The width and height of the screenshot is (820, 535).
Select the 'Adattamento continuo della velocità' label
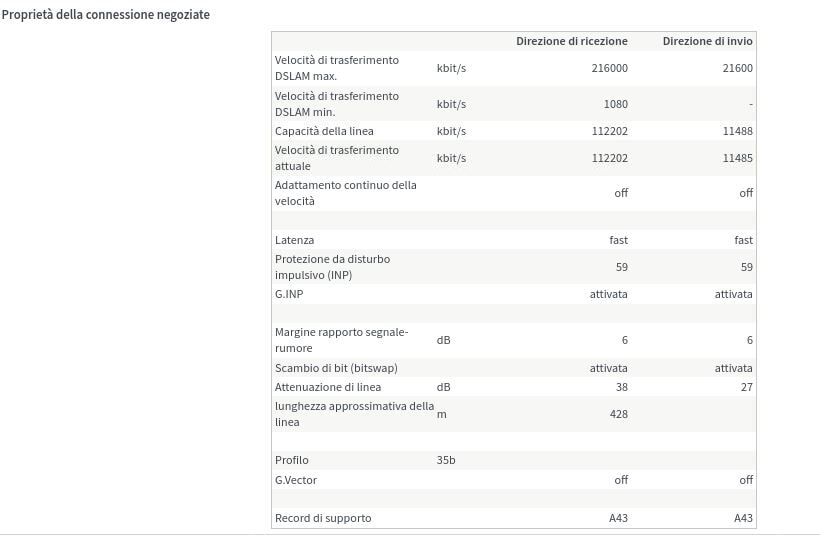[x=346, y=193]
